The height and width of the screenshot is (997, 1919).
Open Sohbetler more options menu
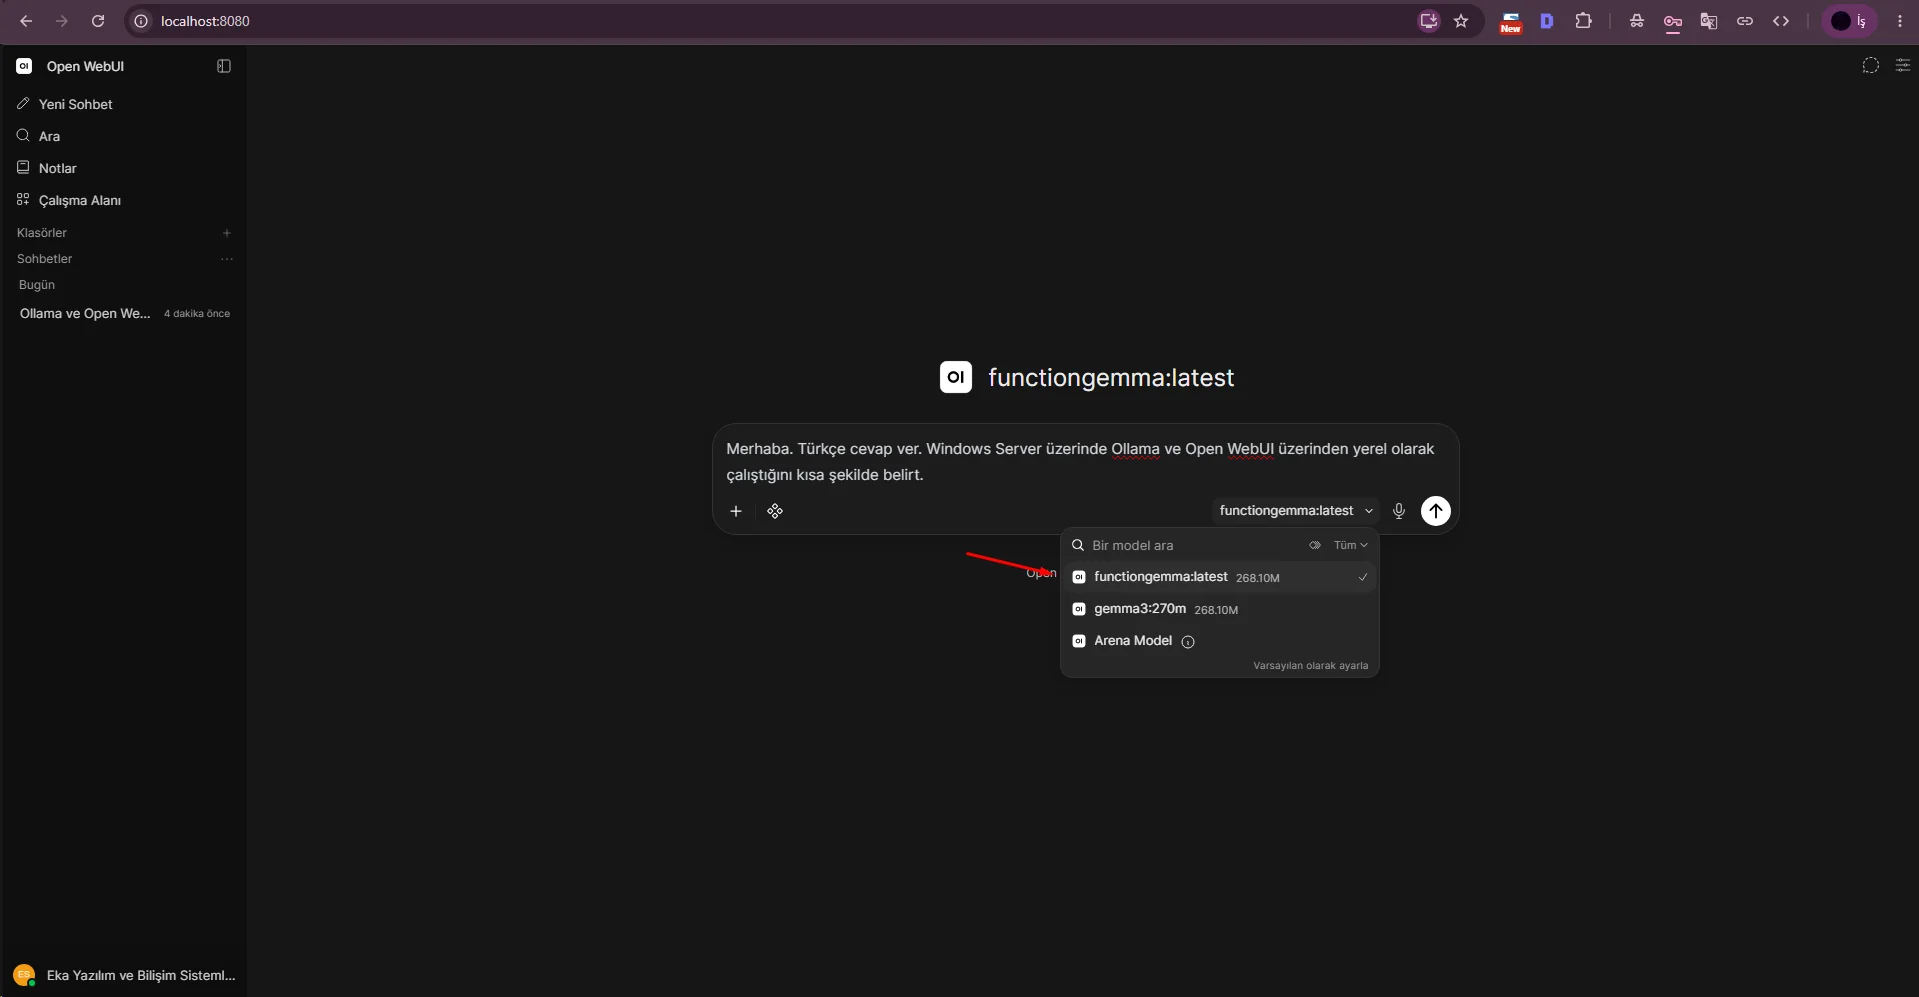[x=227, y=259]
